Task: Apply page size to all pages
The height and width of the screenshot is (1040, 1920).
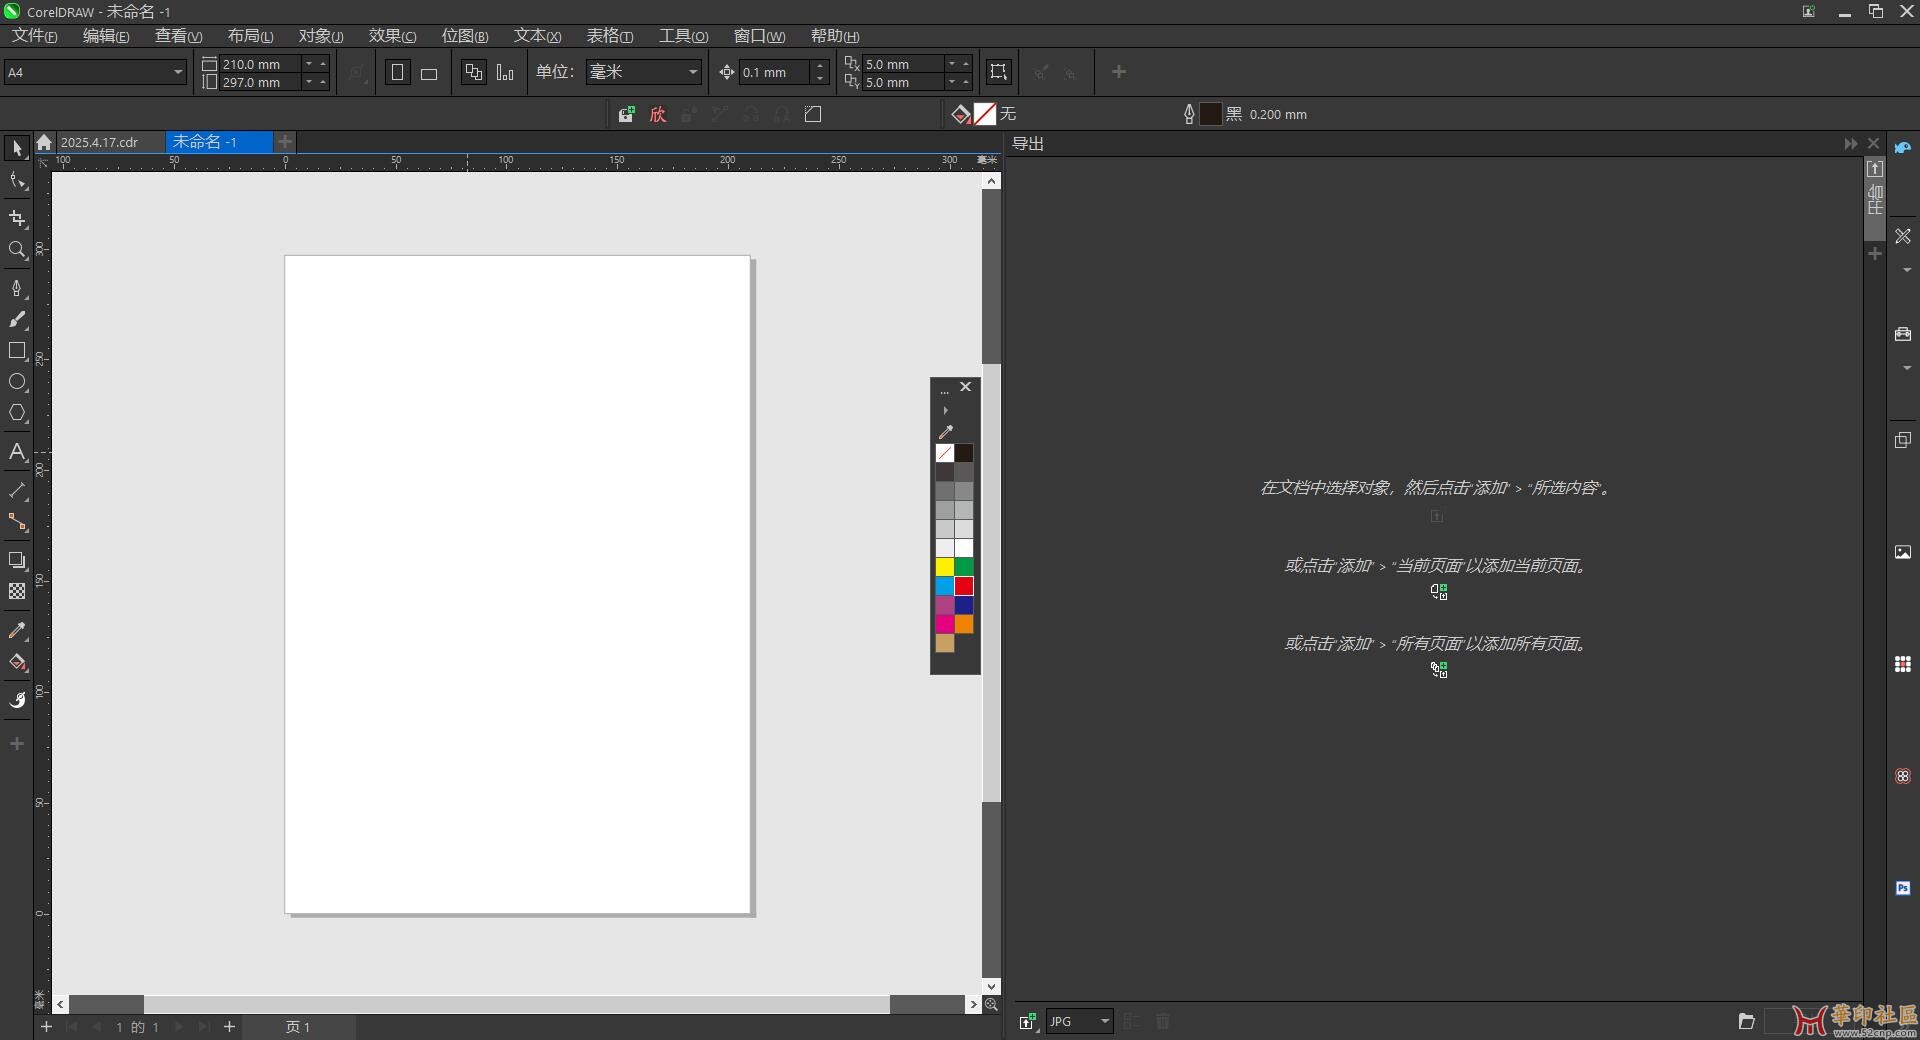Action: pos(474,72)
